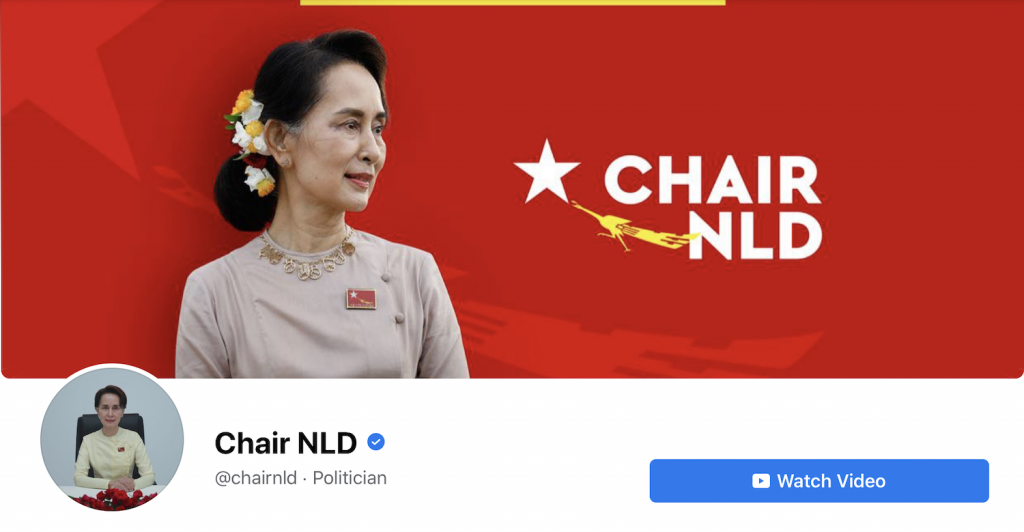Click the red flag pin badge on blouse

point(361,298)
